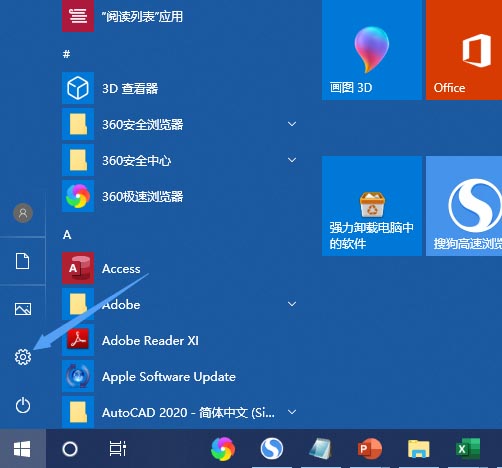Screen dimensions: 502x468
Task: Open the 搜狗高速浏览器 tile
Action: click(464, 206)
